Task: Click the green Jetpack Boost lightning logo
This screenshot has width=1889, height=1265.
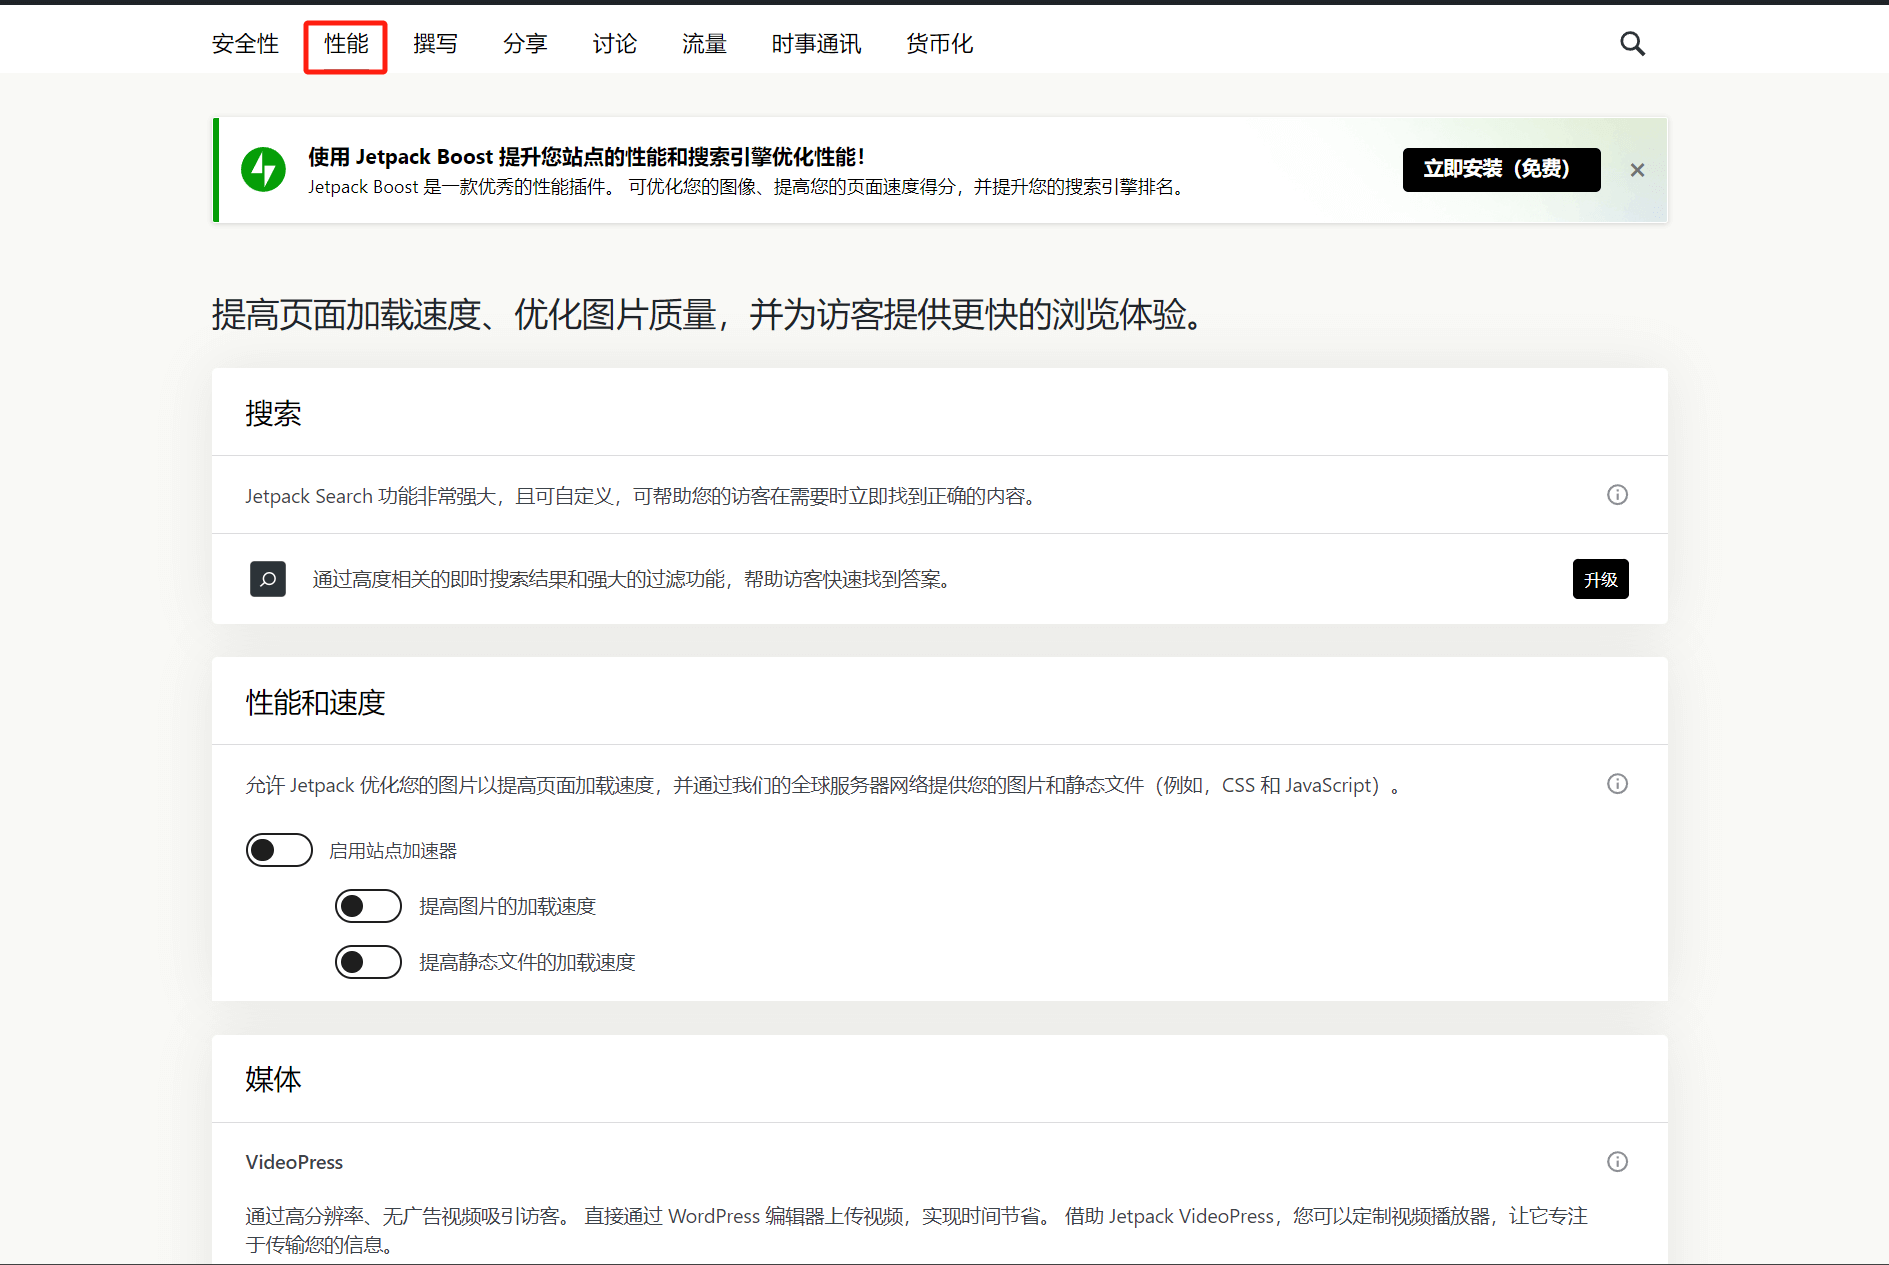Action: (264, 170)
